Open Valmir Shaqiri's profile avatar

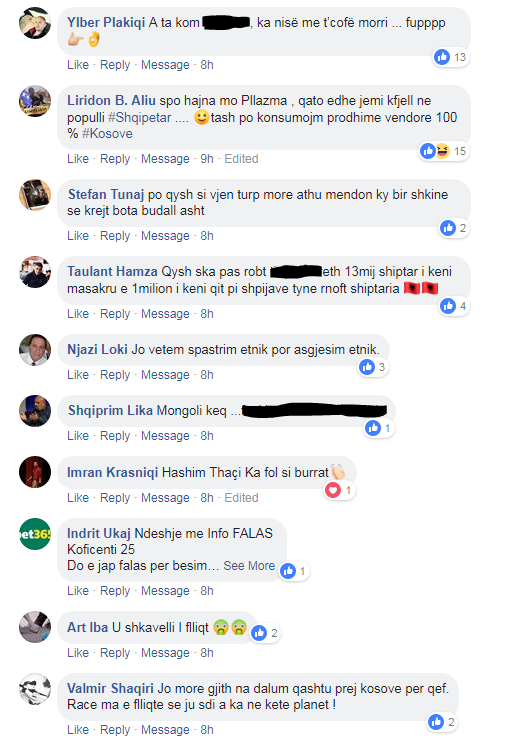coord(35,689)
